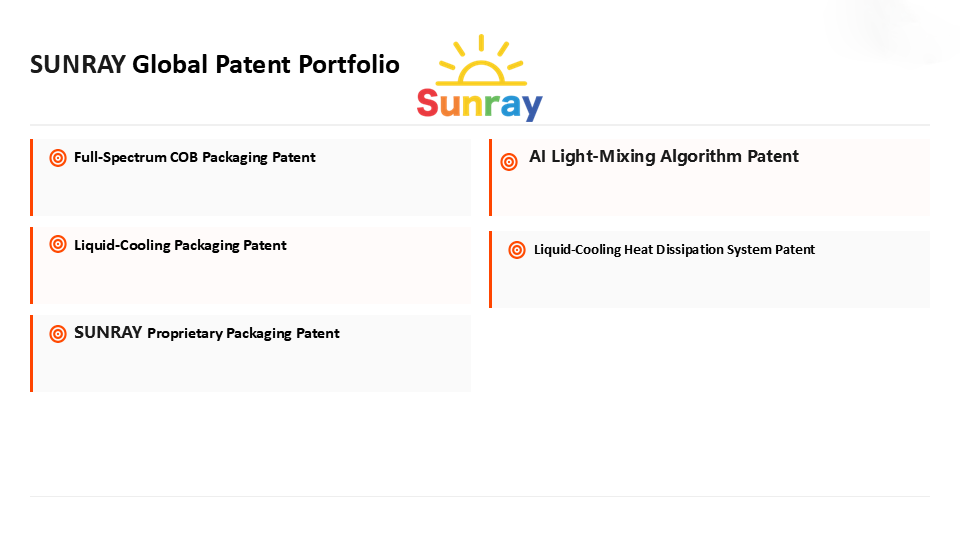Click the SUNRAY Proprietary Packaging Patent label
The height and width of the screenshot is (540, 960).
[207, 333]
